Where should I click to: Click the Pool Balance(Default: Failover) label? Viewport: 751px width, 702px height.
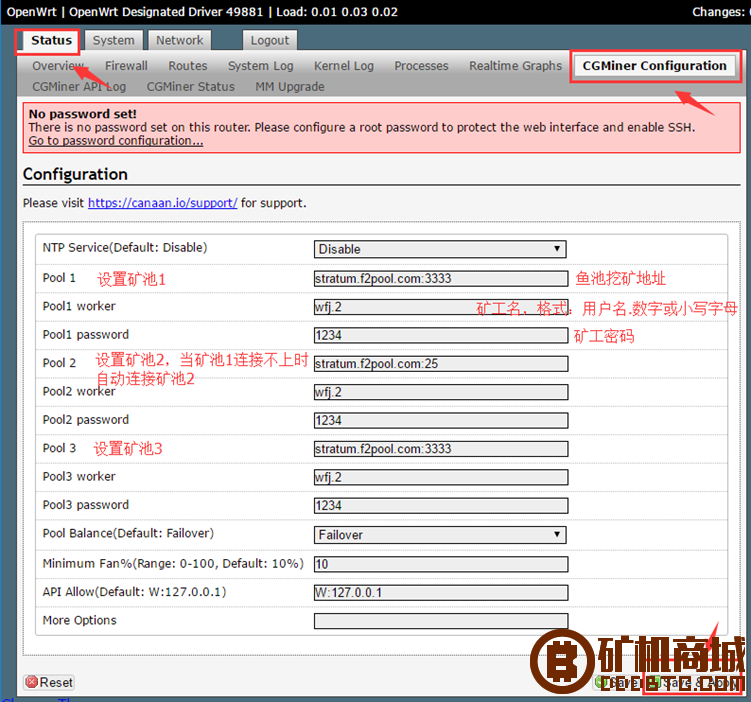[x=128, y=533]
